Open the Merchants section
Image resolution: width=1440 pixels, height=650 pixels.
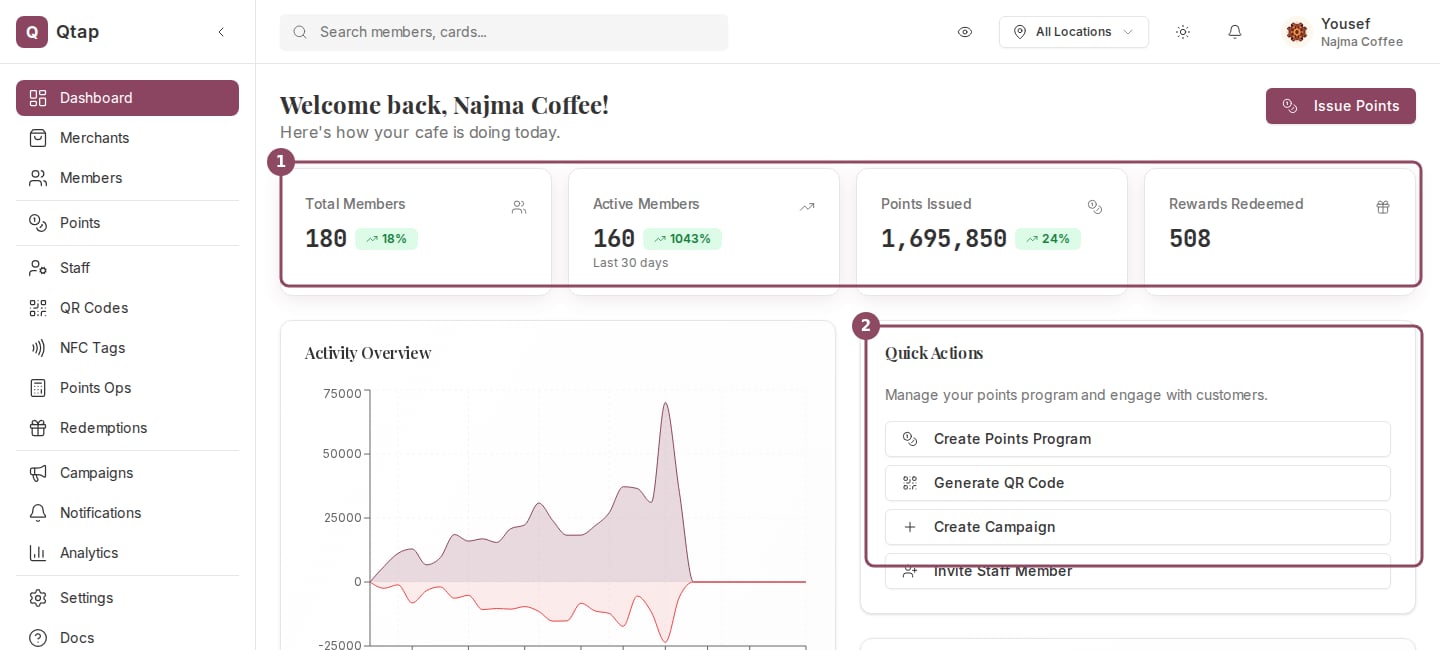pyautogui.click(x=127, y=138)
